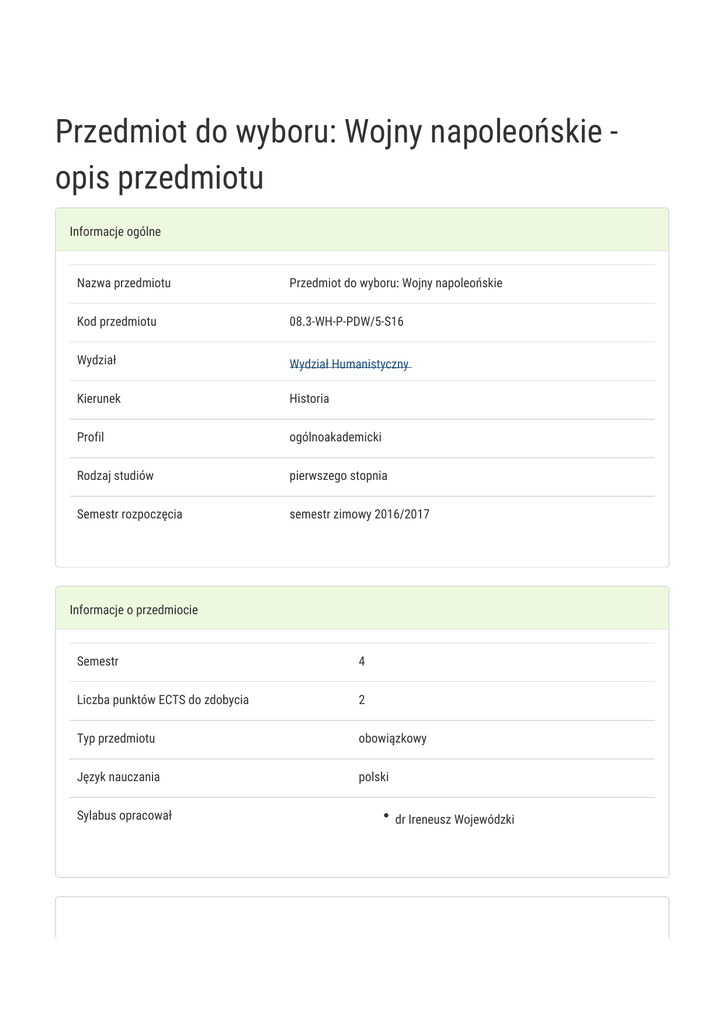Click the Typ przedmiotu label

pos(116,739)
